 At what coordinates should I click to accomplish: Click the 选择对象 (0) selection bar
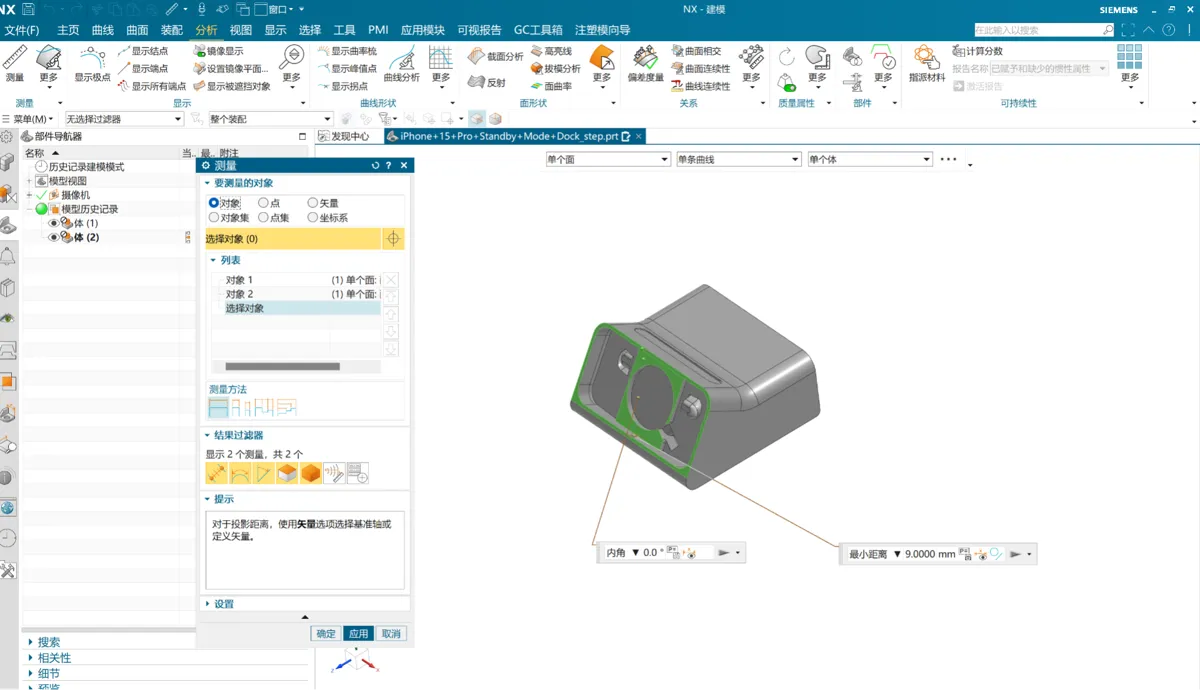click(x=293, y=239)
